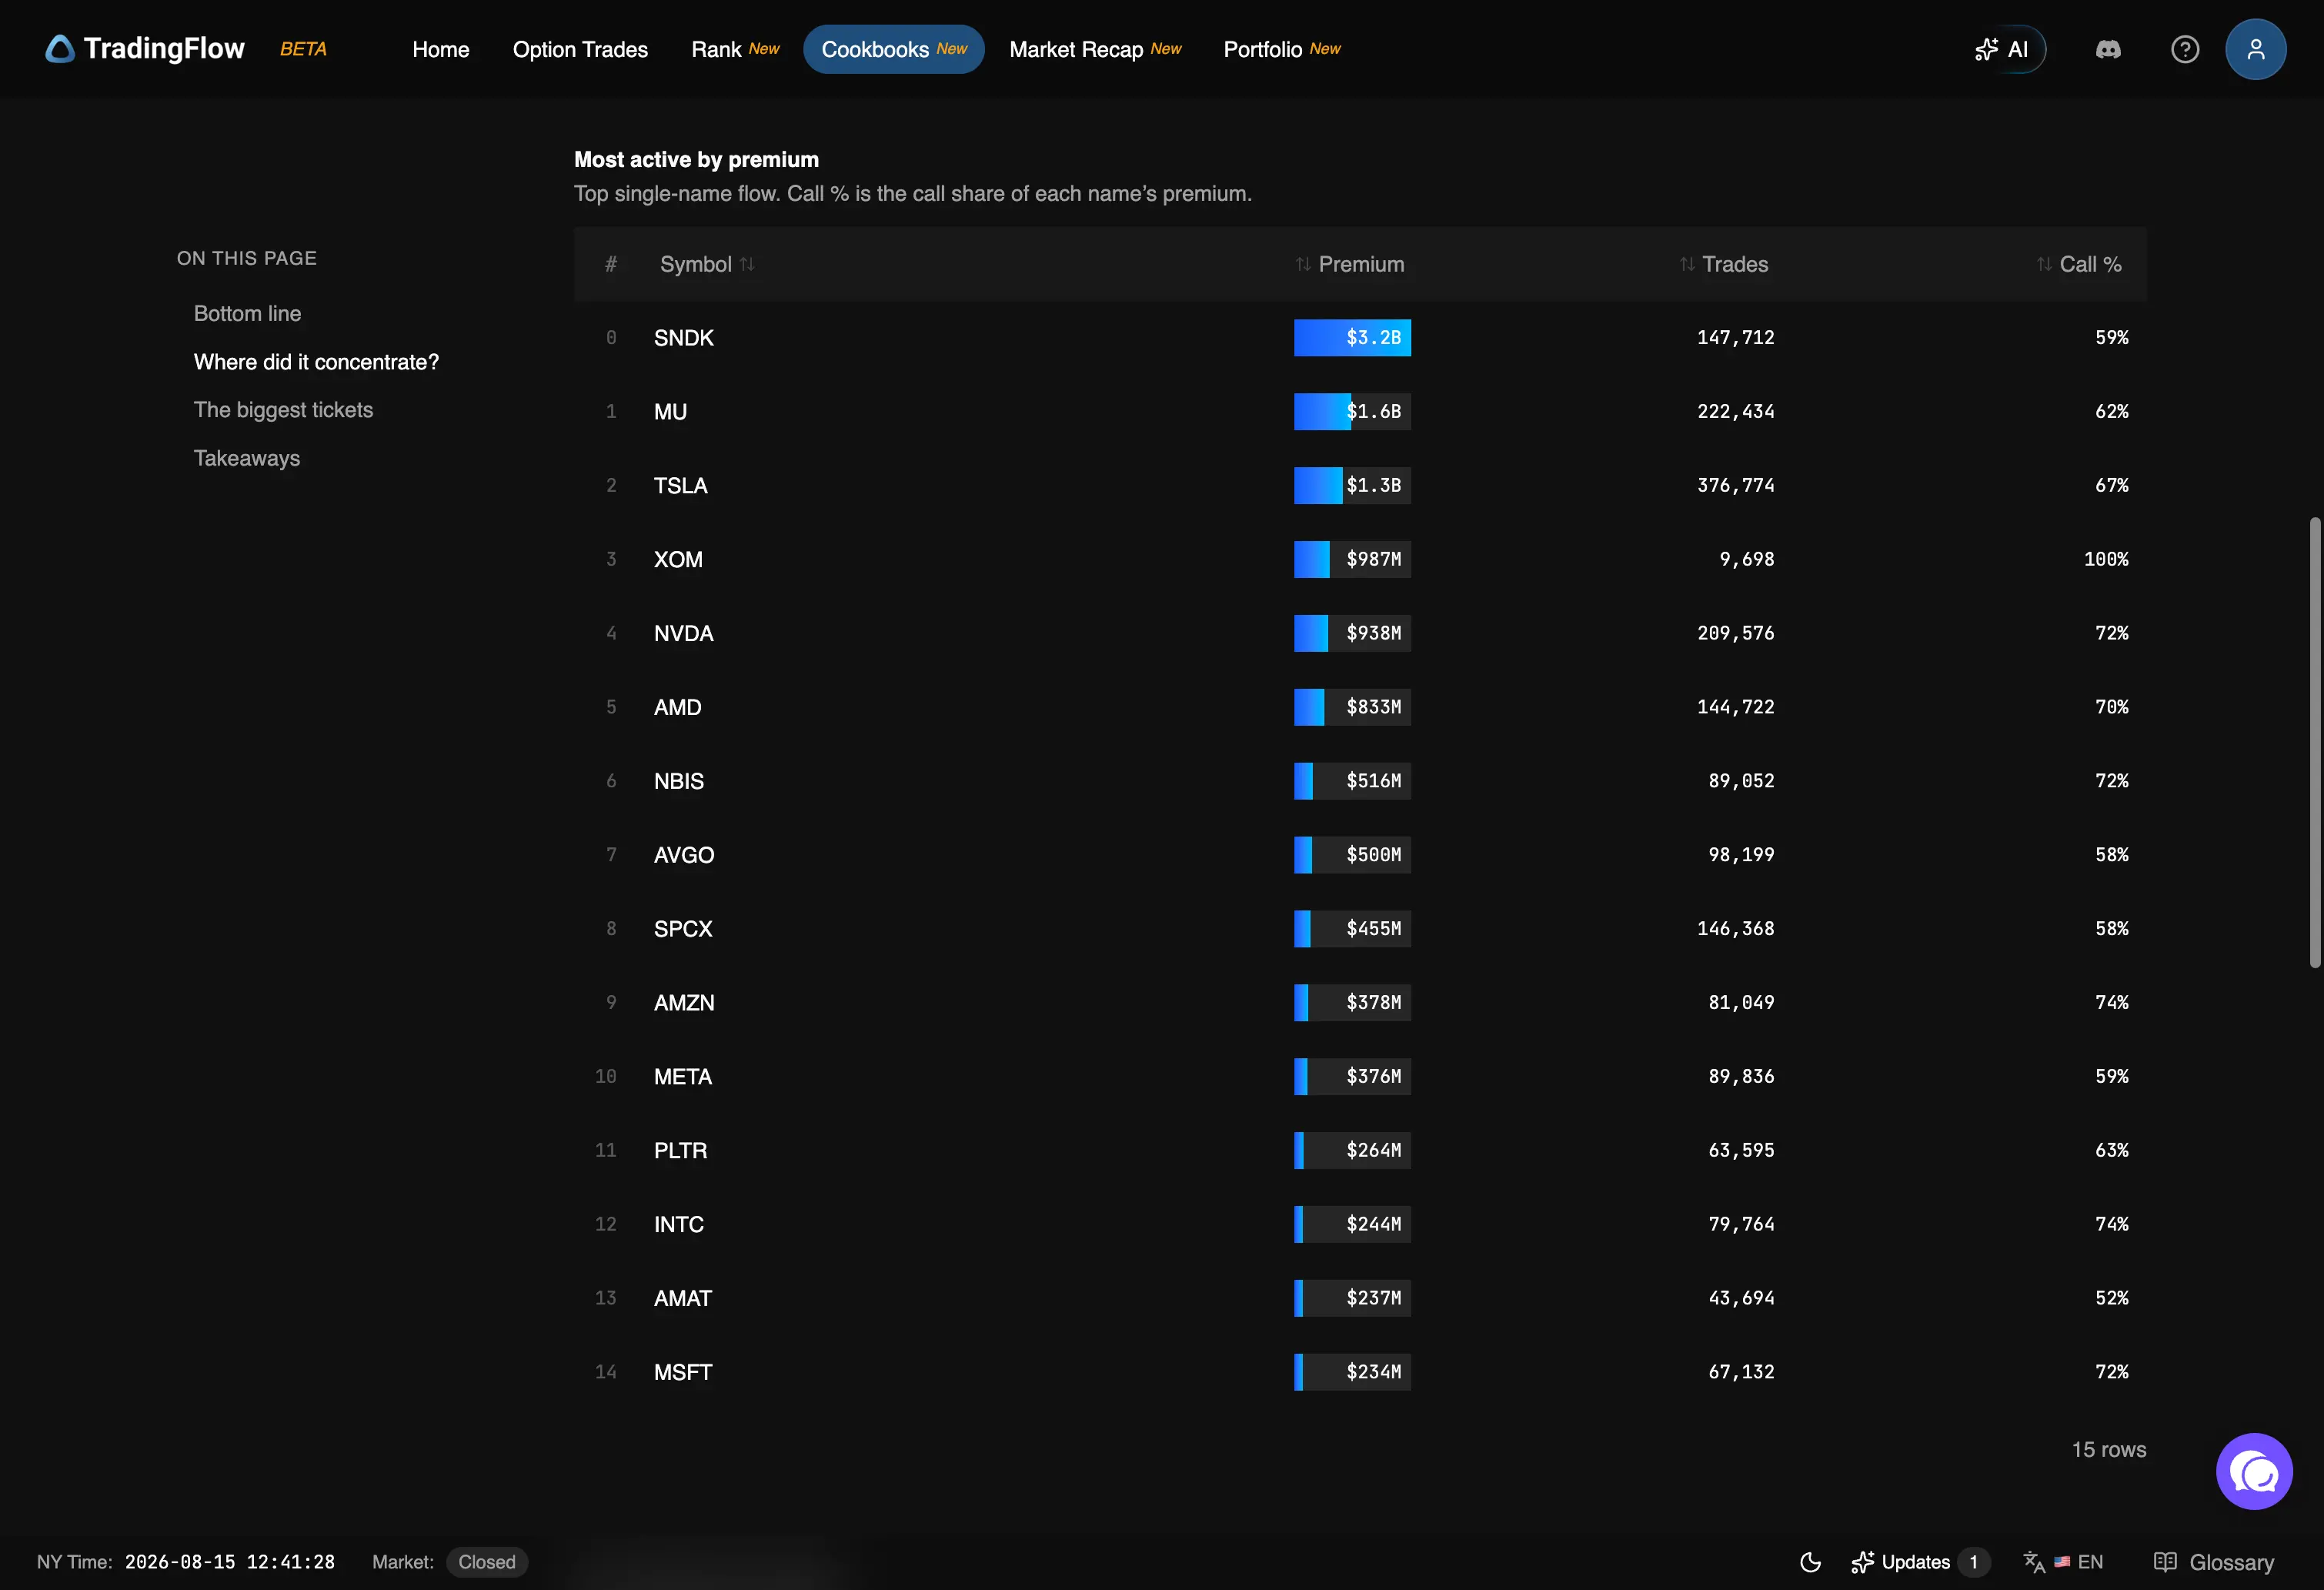The image size is (2324, 1590).
Task: Select the XOM symbol
Action: (x=678, y=559)
